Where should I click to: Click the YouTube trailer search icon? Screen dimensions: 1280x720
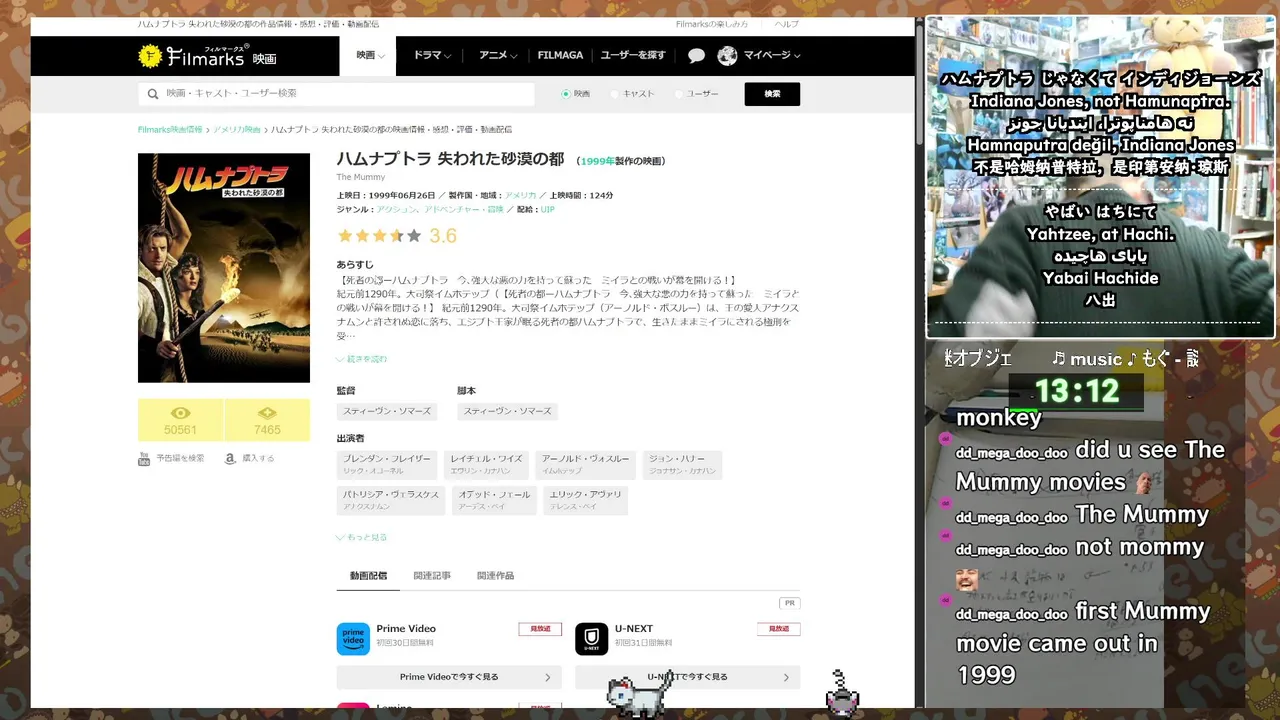click(144, 458)
